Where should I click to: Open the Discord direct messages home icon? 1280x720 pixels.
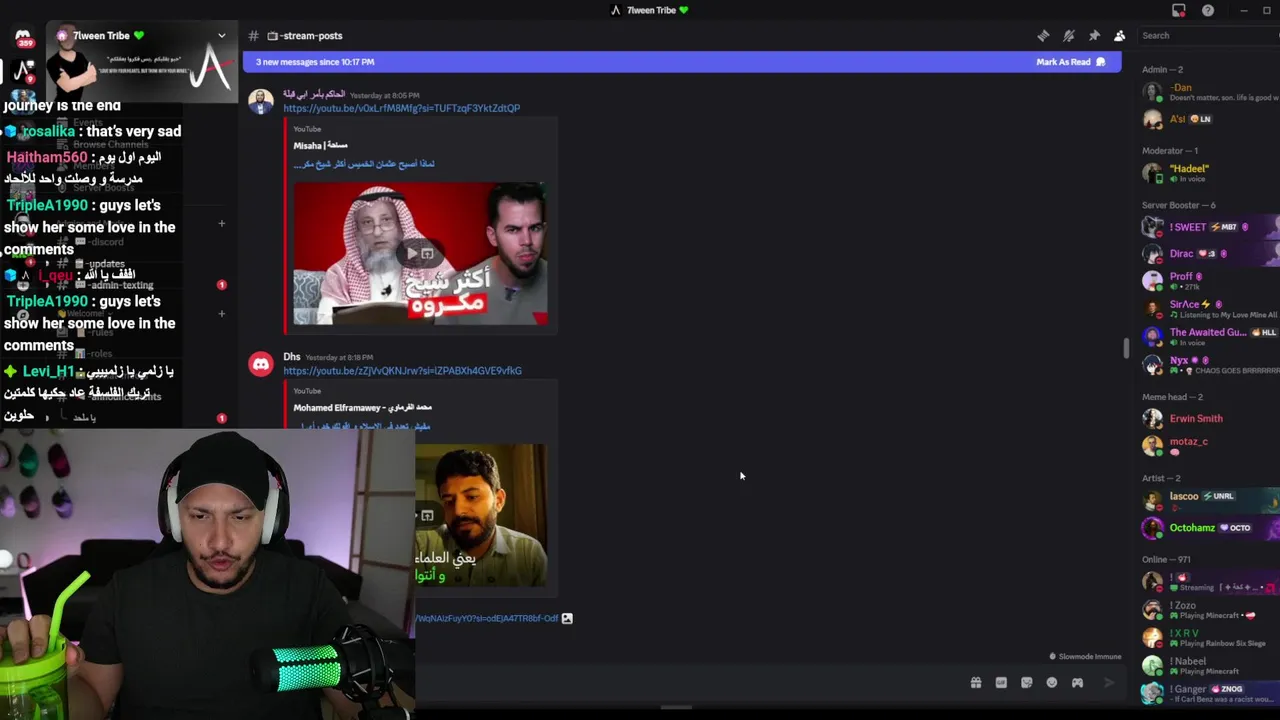[23, 38]
